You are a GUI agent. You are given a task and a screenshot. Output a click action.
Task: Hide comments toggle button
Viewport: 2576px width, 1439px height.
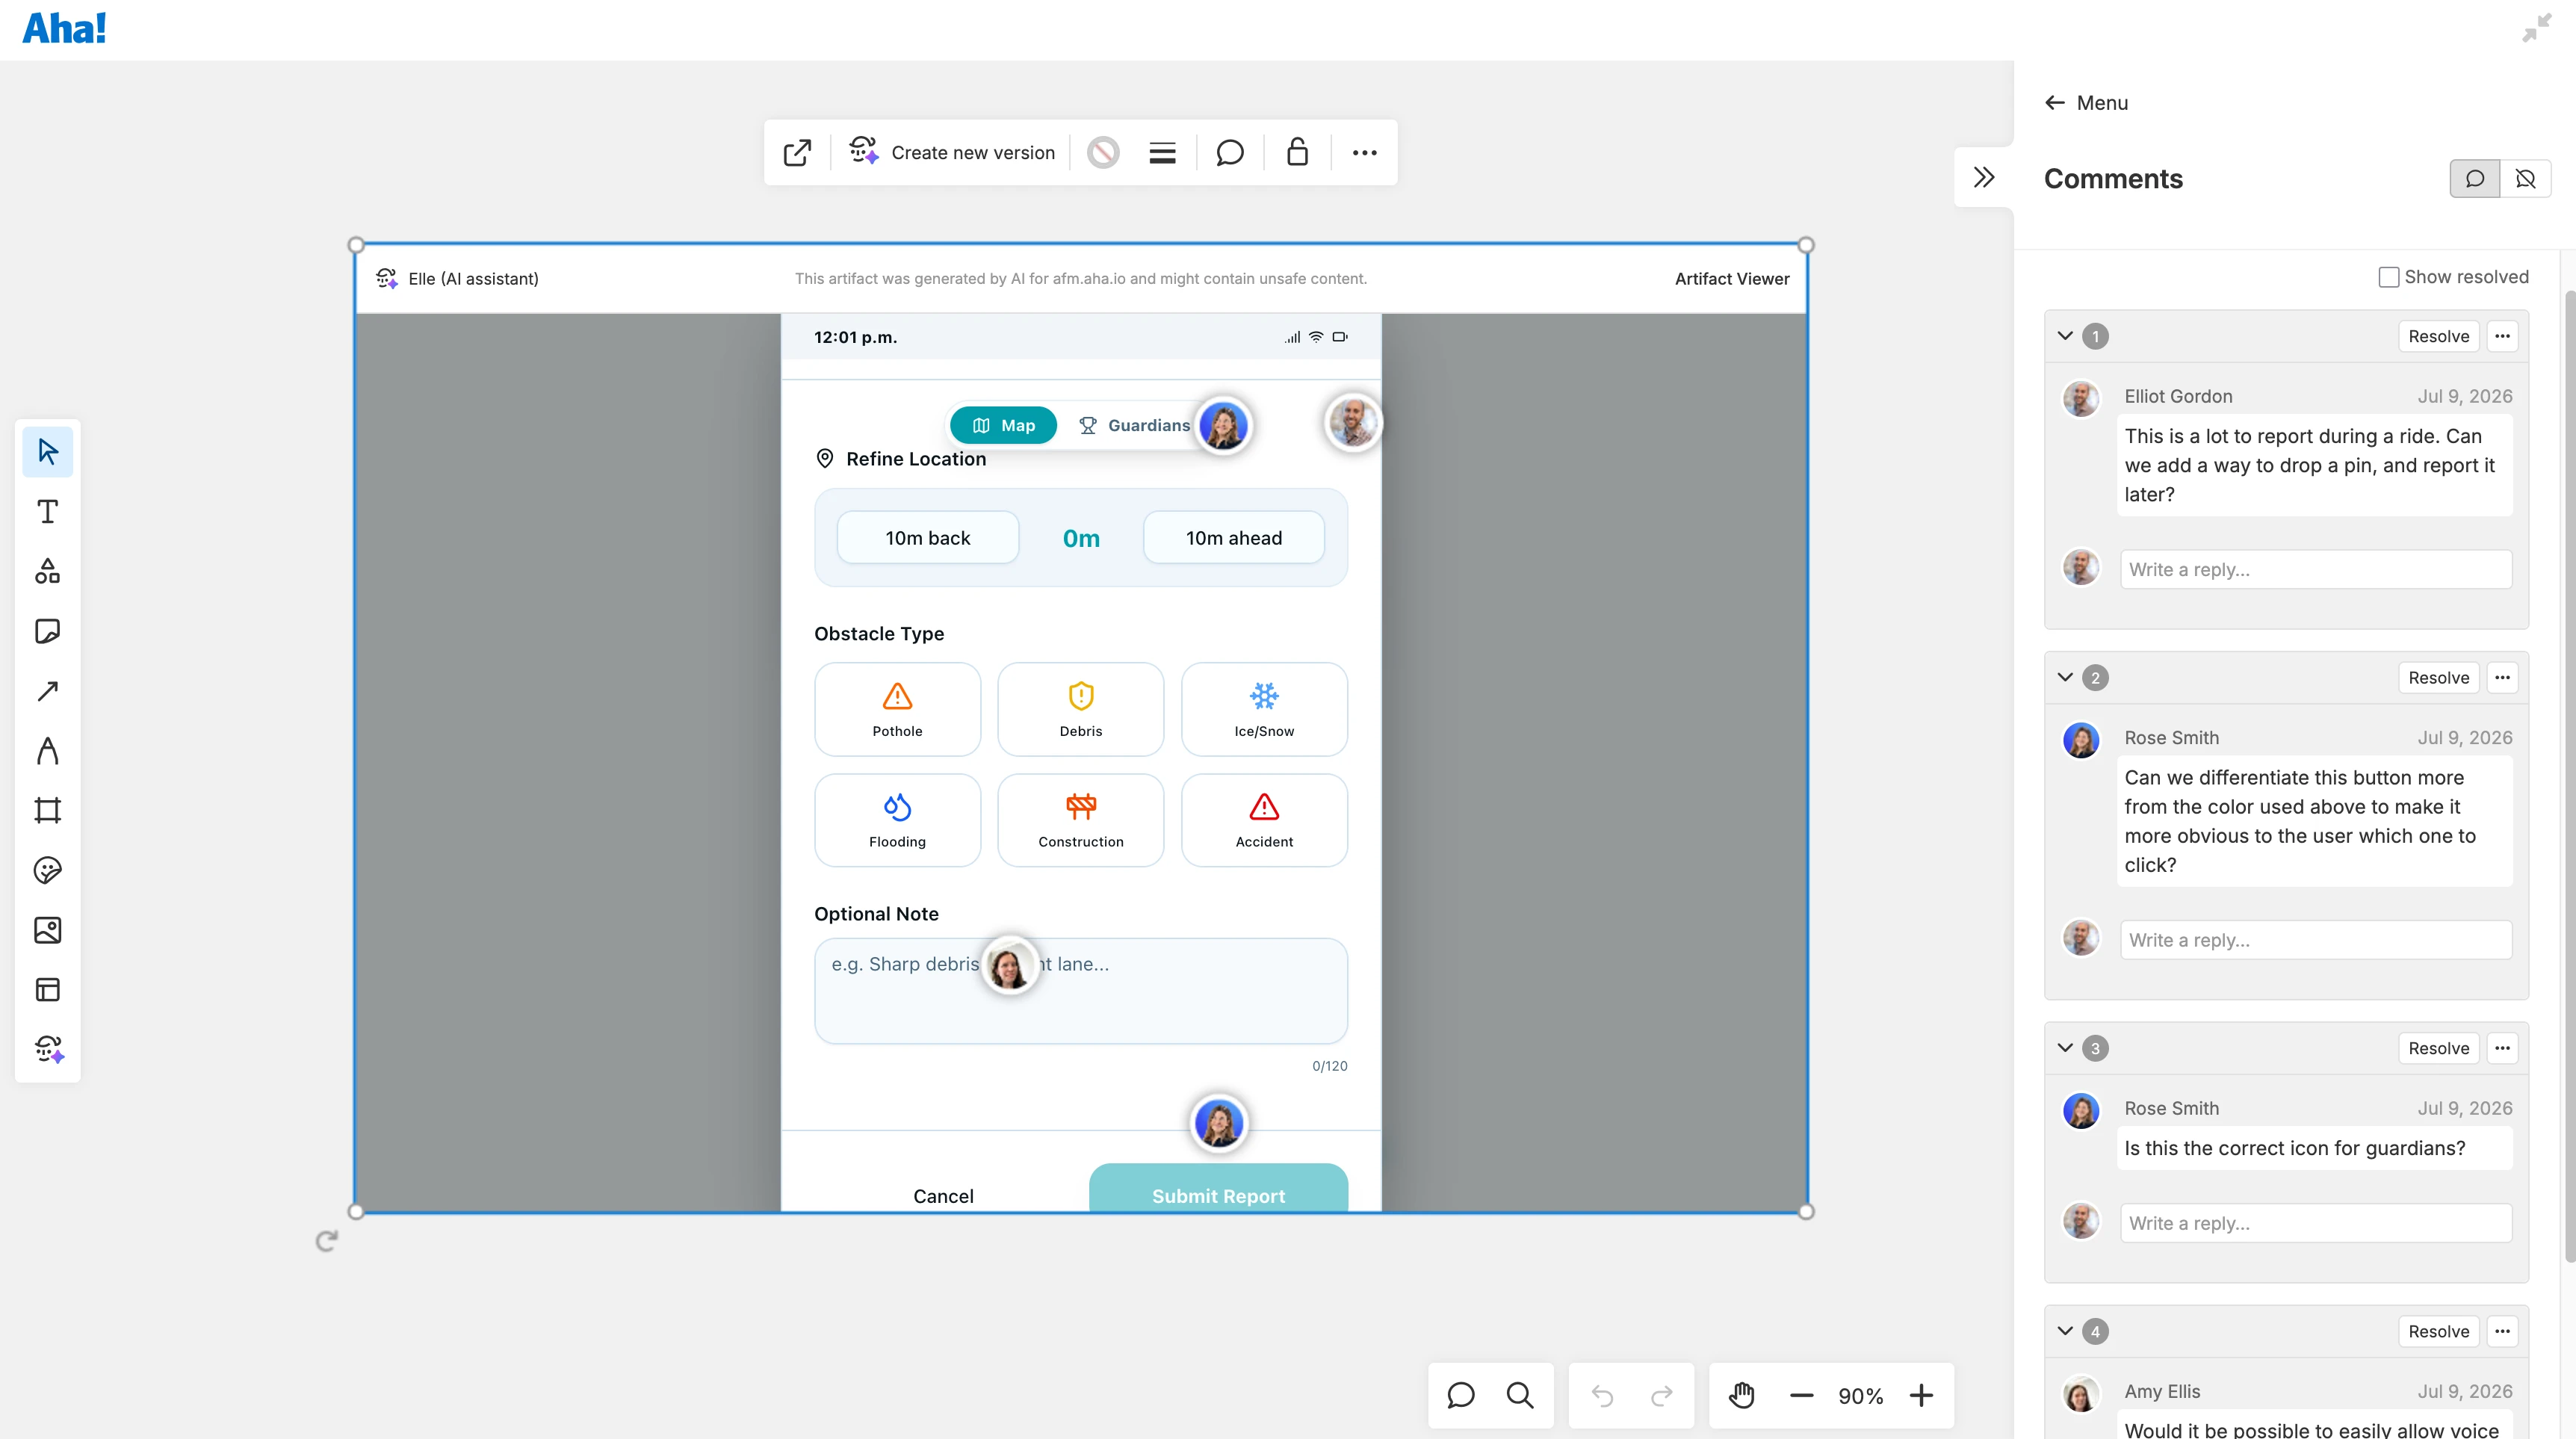2526,179
